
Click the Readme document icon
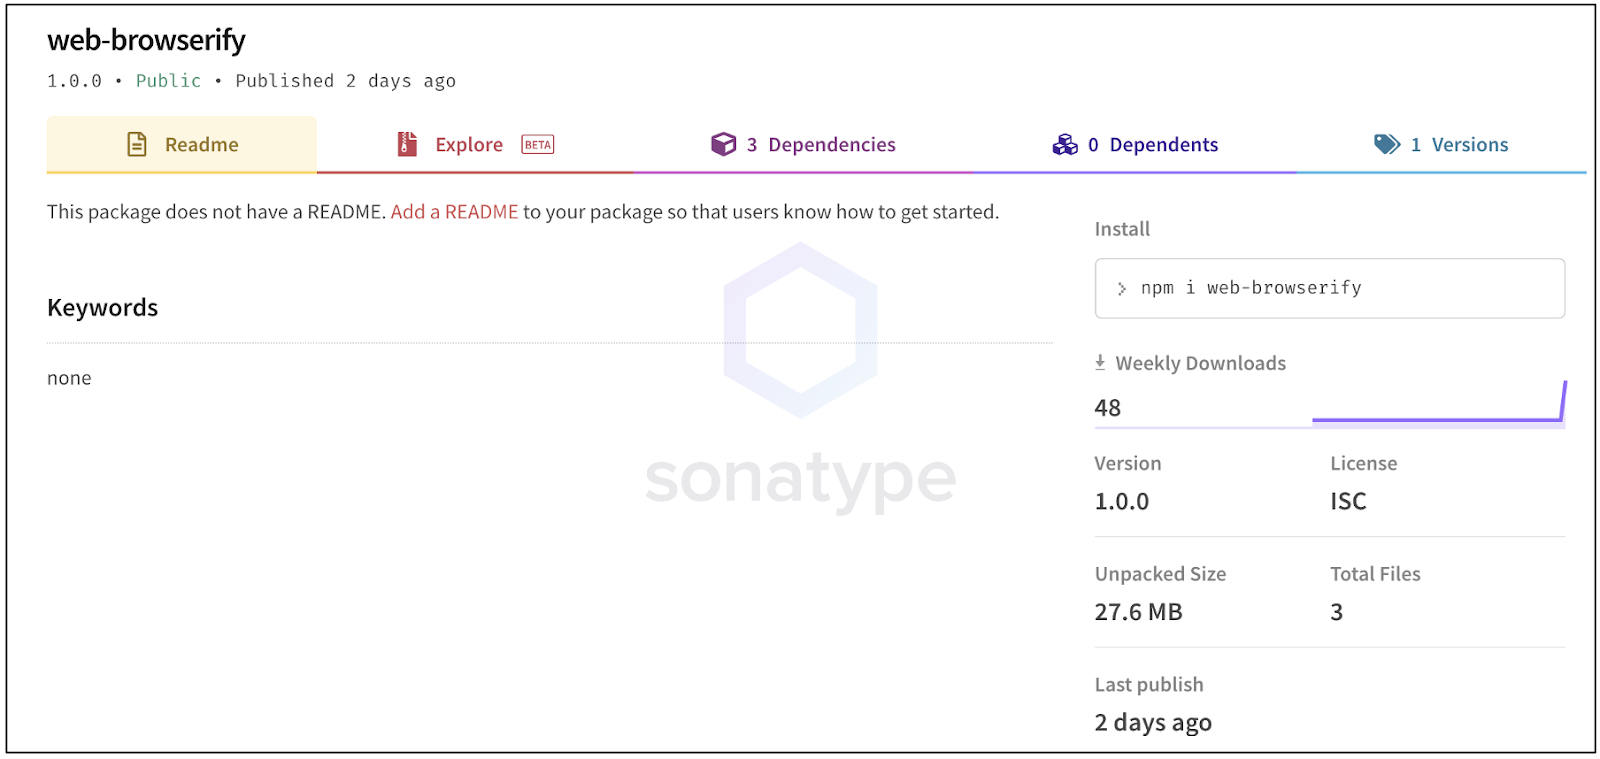coord(137,145)
